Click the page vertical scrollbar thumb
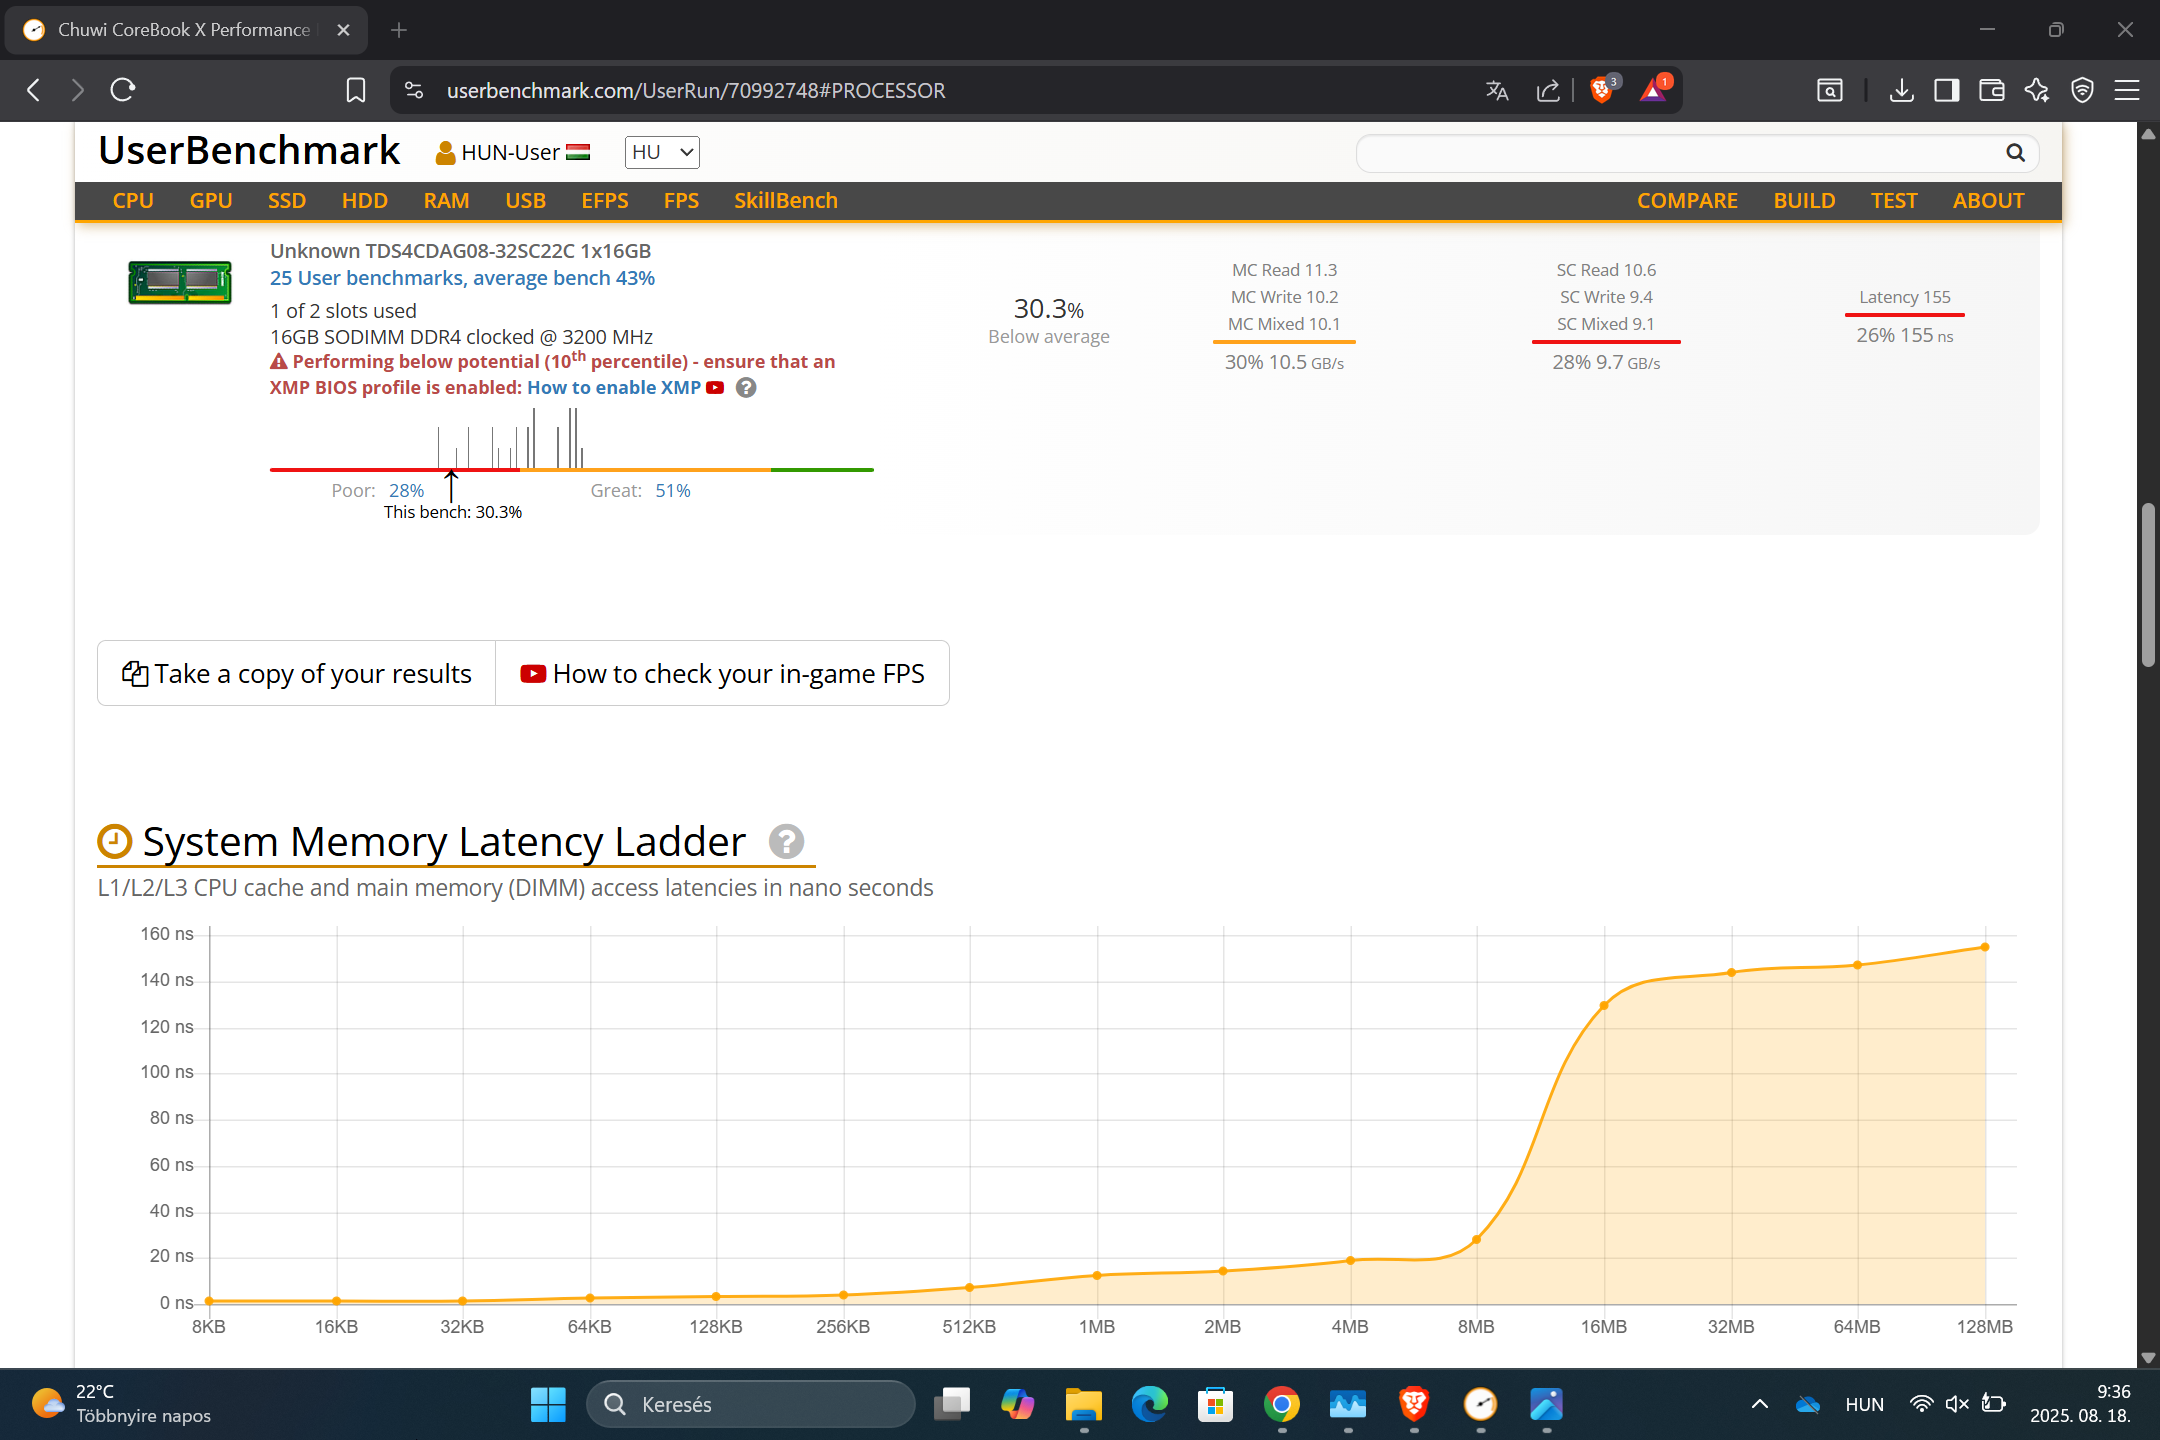Image resolution: width=2160 pixels, height=1440 pixels. [x=2148, y=586]
